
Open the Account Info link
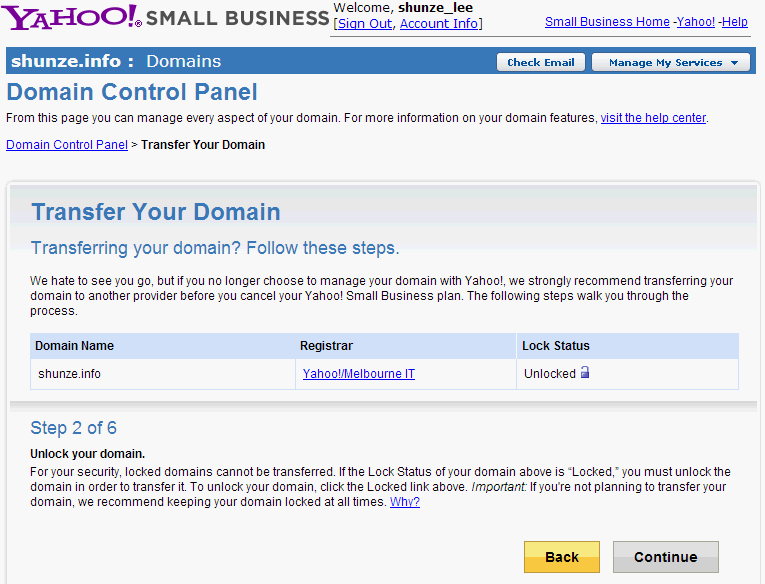coord(439,23)
